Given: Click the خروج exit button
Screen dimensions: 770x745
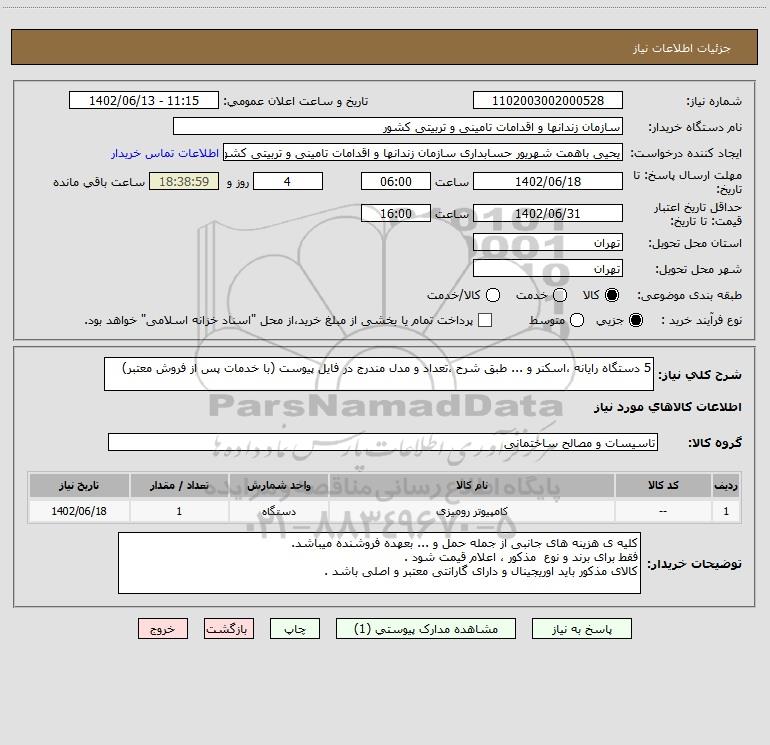Looking at the screenshot, I should pos(163,629).
